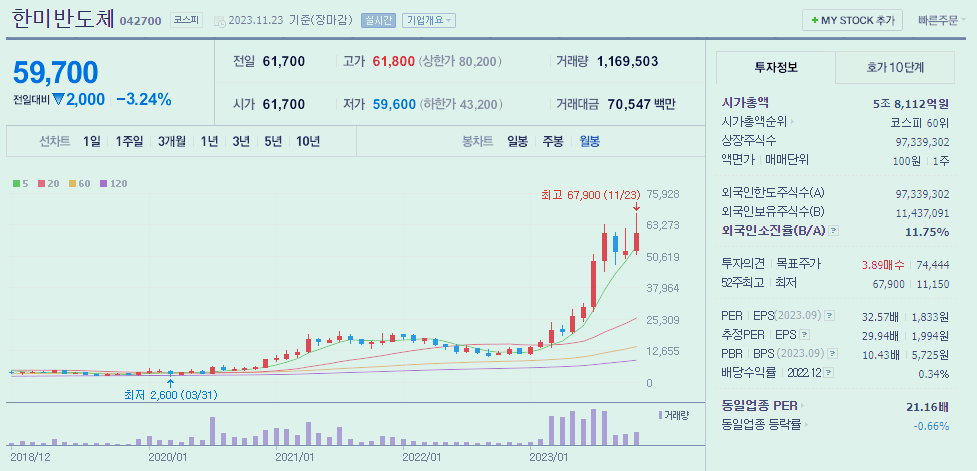977x471 pixels.
Task: Open help icon next to PBR BPS(2023.09)
Action: point(833,354)
